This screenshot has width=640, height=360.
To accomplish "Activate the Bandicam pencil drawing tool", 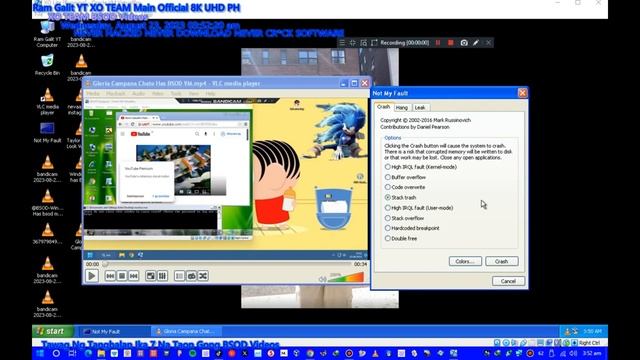I will click(476, 42).
